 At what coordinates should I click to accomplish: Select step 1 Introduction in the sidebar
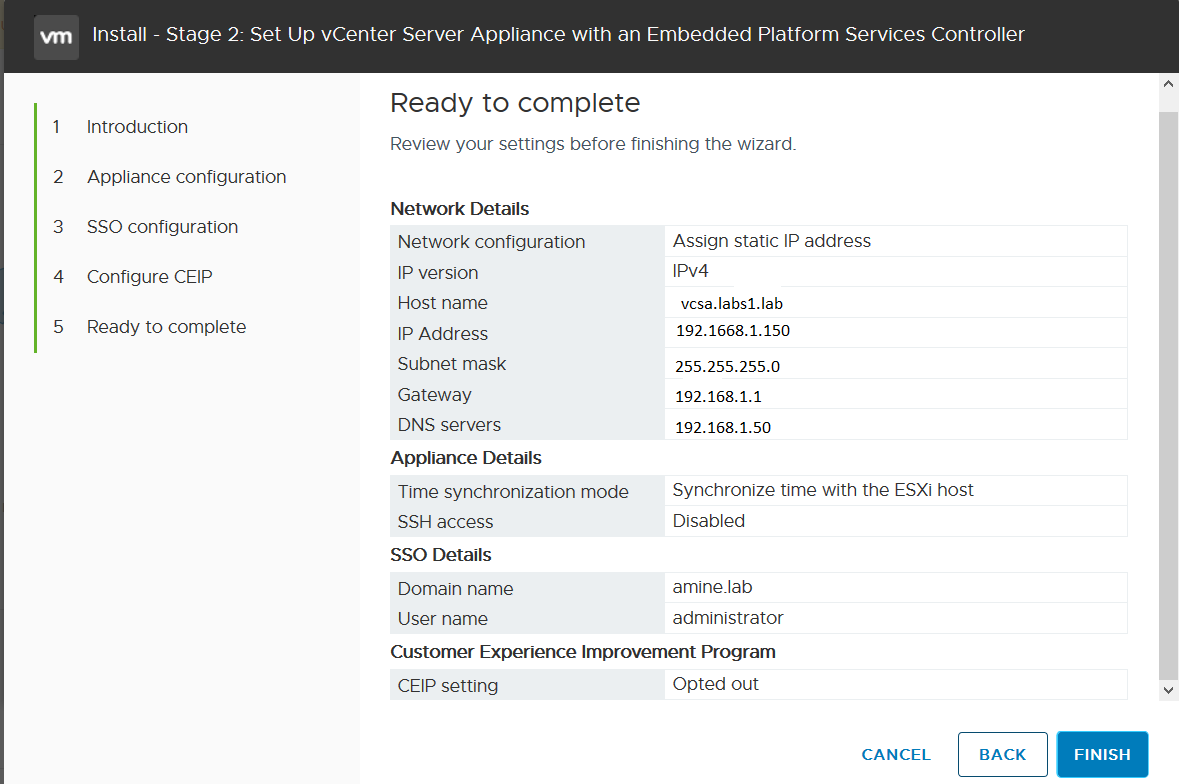[137, 126]
